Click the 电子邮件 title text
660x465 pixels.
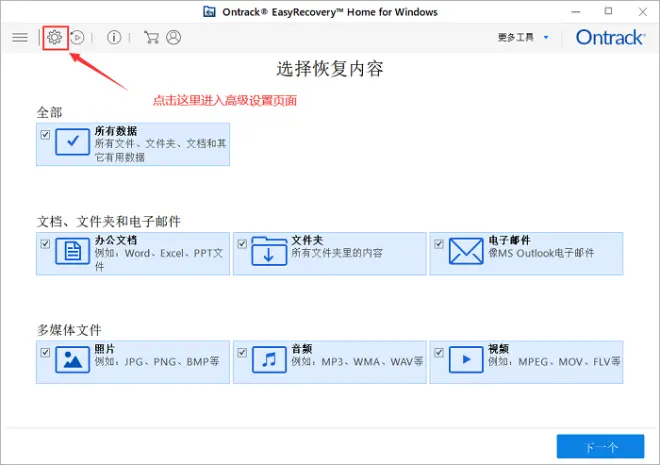[x=509, y=240]
